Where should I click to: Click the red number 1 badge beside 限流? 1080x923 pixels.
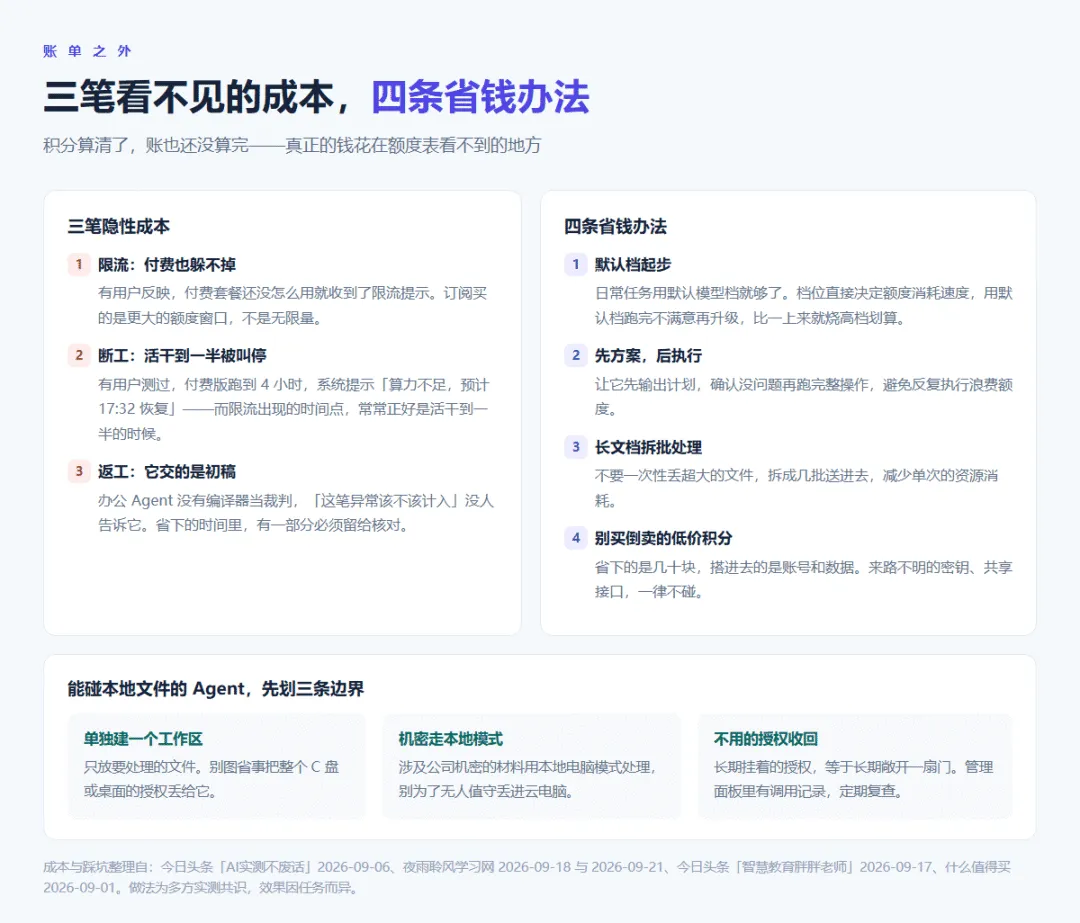(79, 265)
